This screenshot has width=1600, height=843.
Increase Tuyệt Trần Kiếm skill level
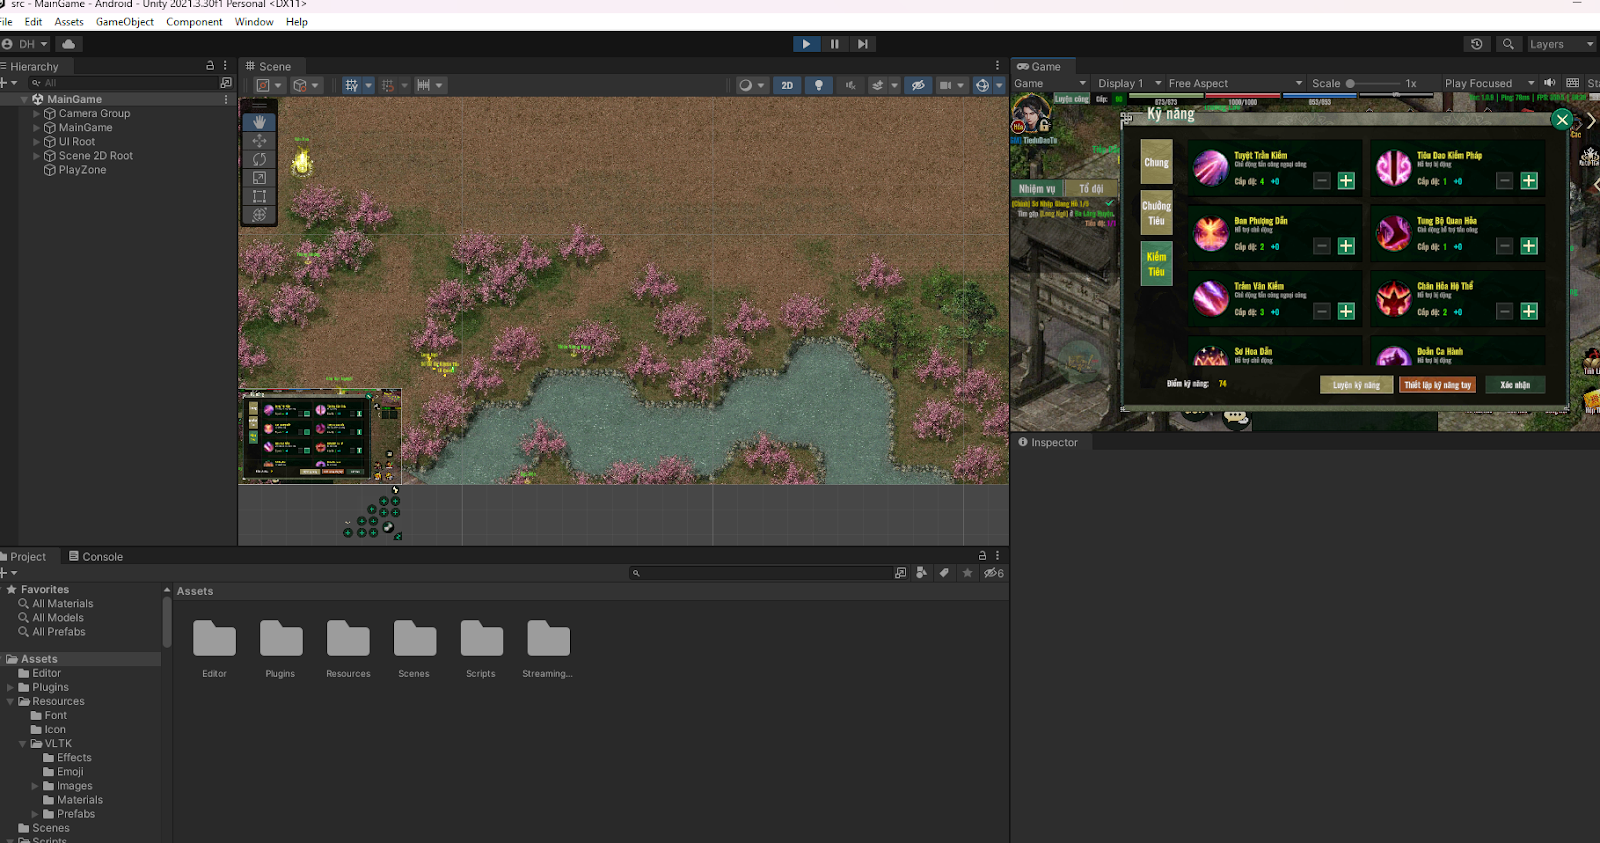(1346, 181)
